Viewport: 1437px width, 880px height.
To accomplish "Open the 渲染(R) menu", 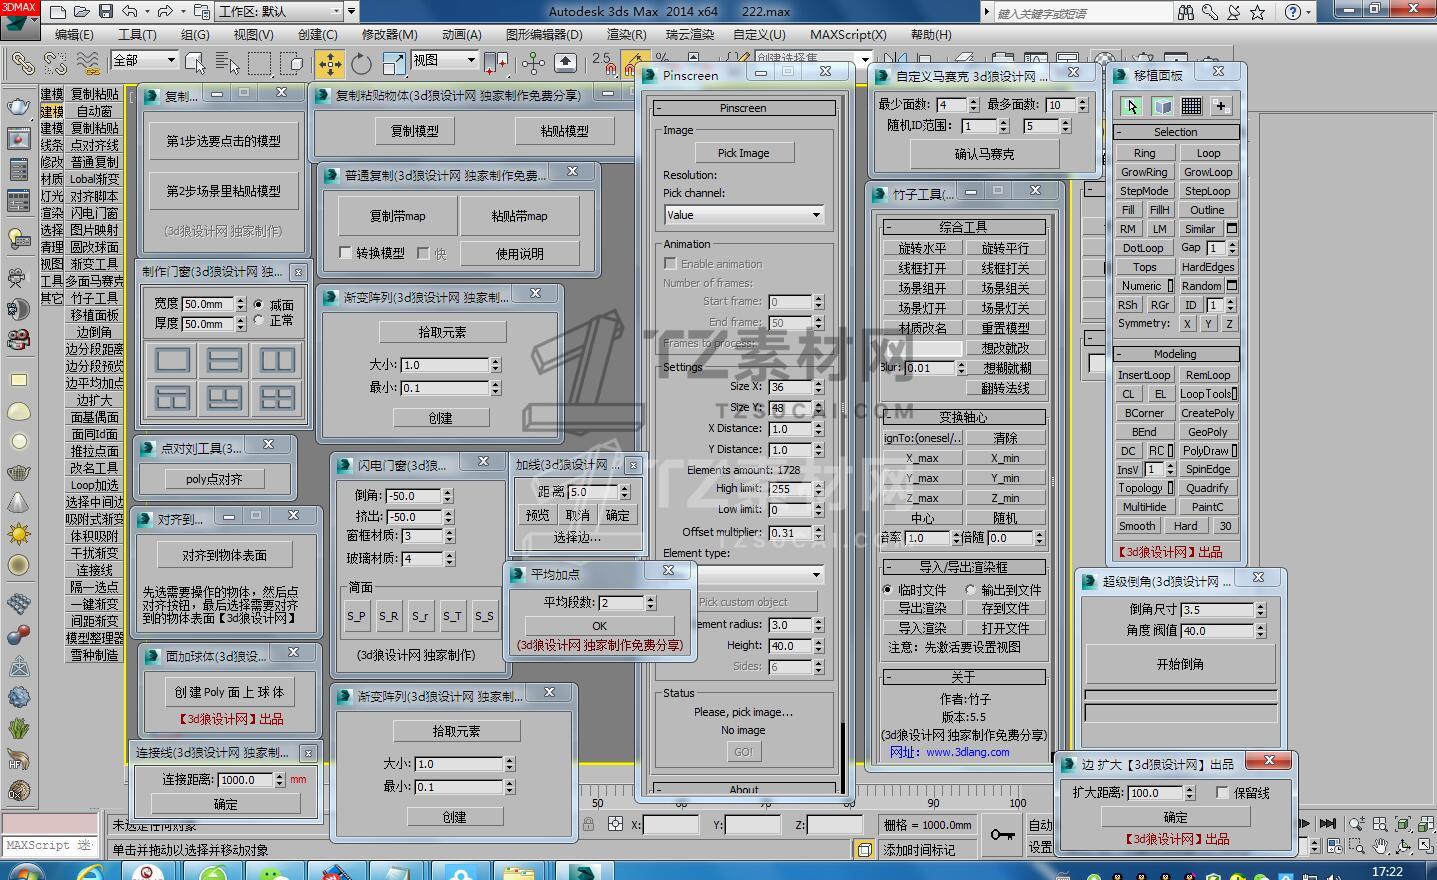I will pos(626,34).
